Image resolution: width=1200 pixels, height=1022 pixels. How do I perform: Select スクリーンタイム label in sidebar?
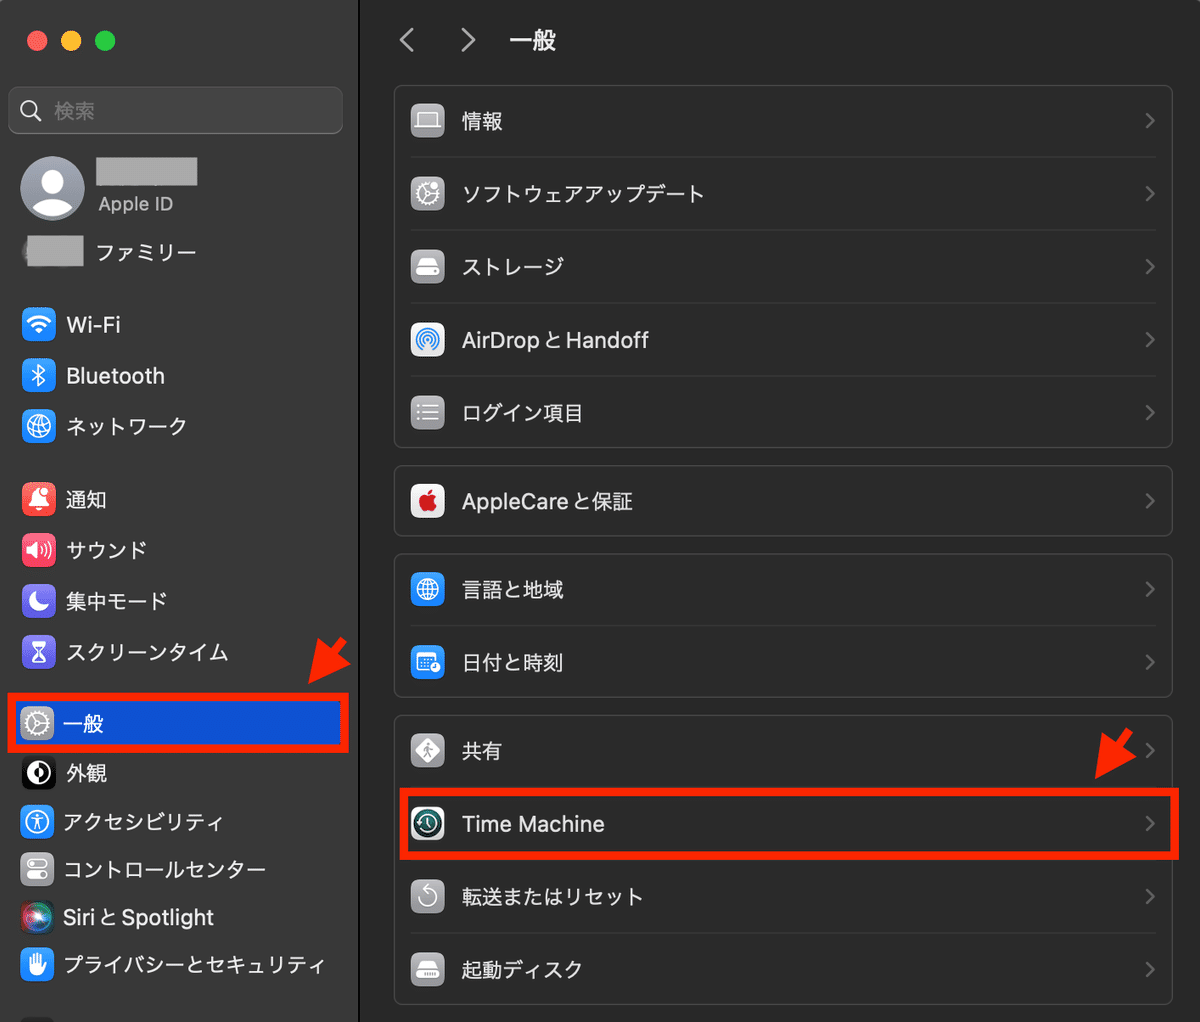click(147, 652)
